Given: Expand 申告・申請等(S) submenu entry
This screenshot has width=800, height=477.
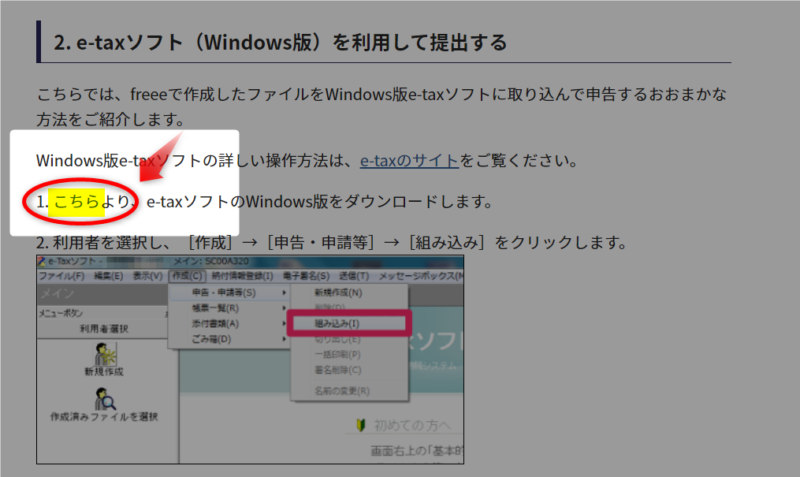Looking at the screenshot, I should click(229, 293).
